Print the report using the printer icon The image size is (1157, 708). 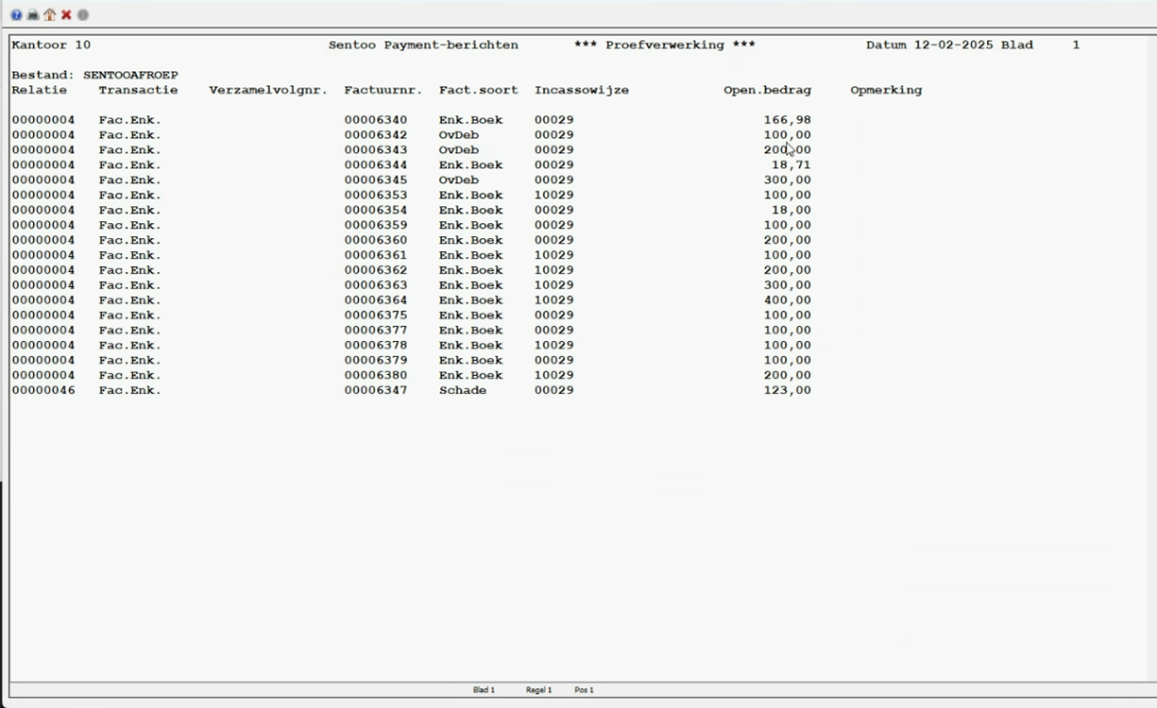click(32, 15)
